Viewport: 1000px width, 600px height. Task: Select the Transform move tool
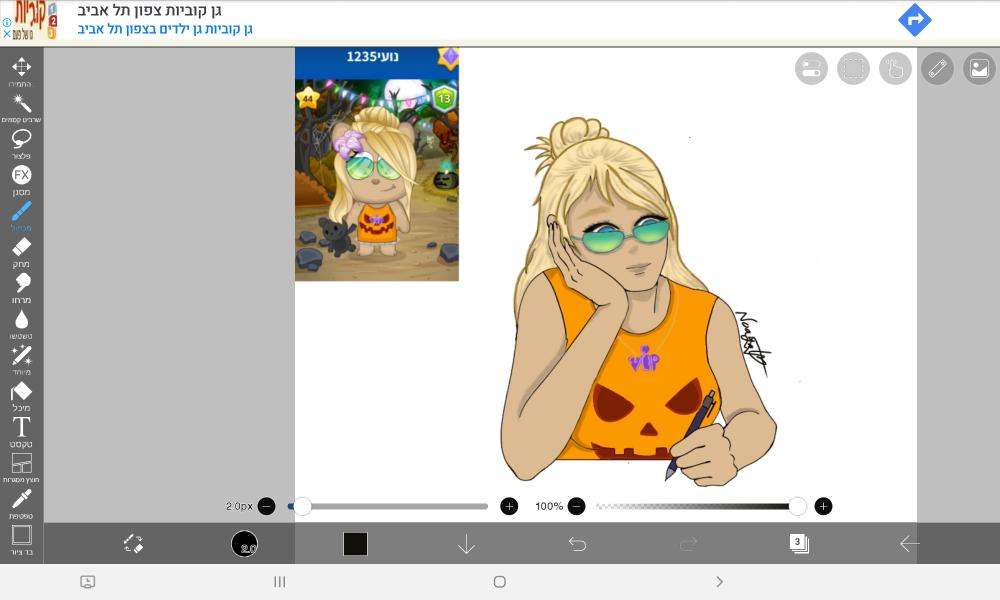coord(21,68)
